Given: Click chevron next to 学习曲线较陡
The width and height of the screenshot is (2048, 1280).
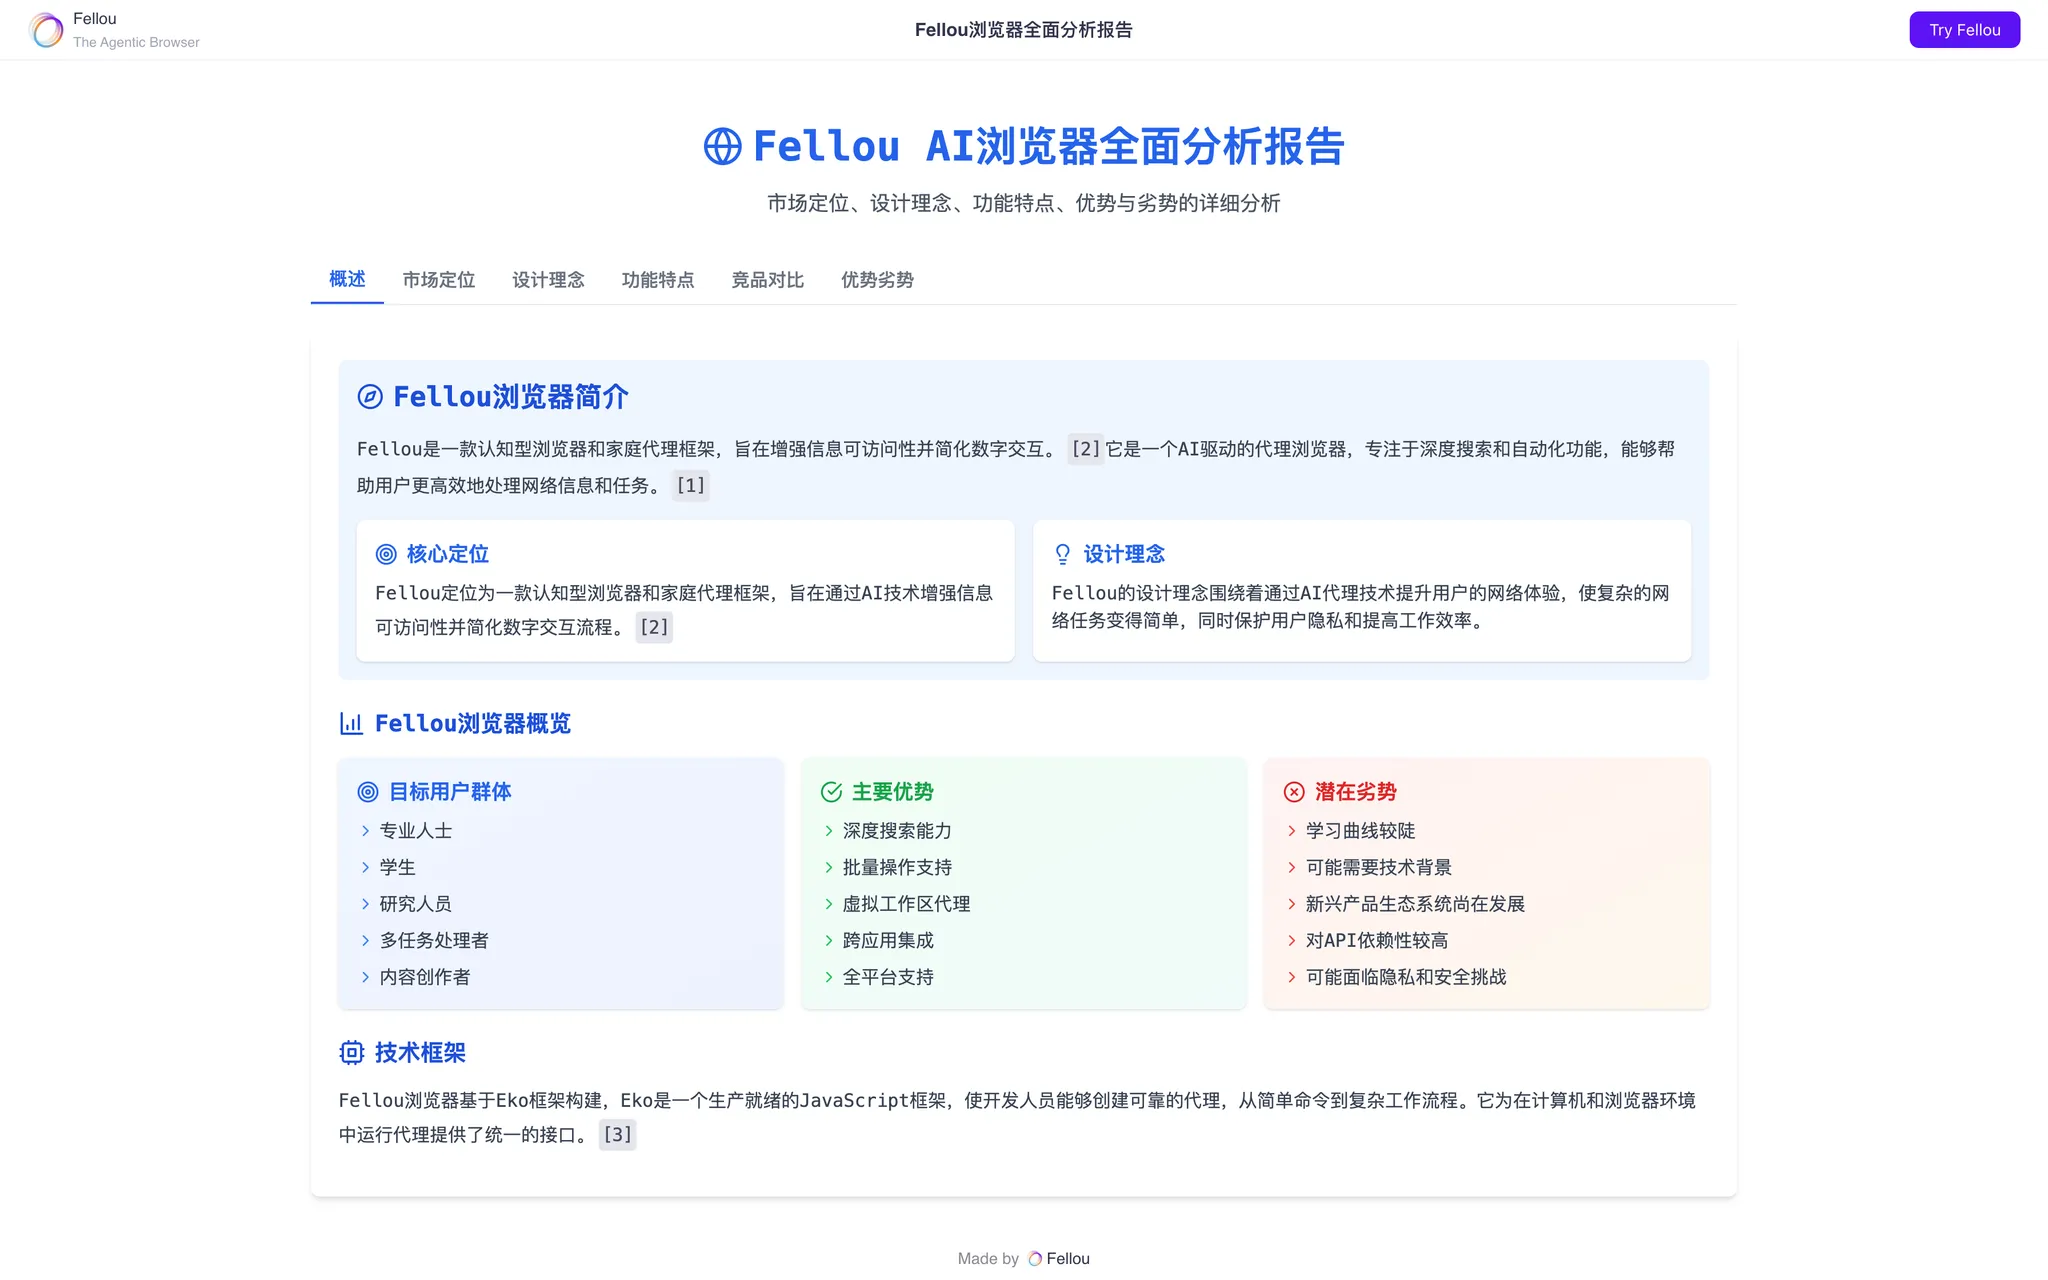Looking at the screenshot, I should (1292, 831).
